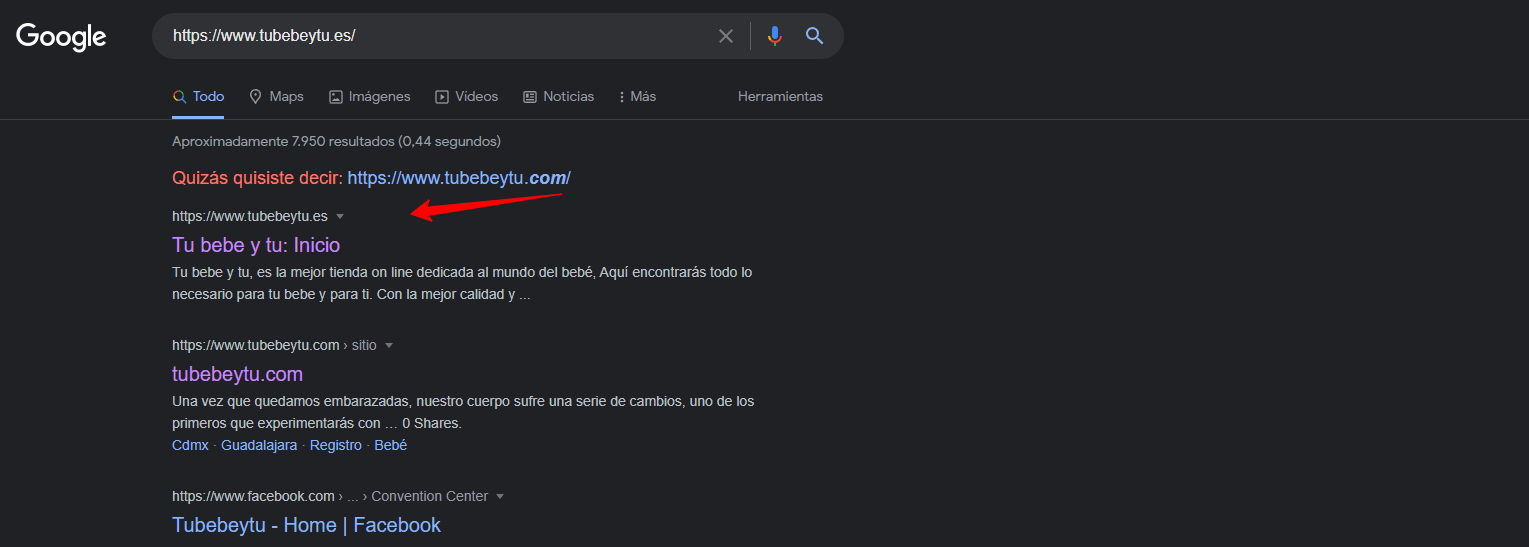The height and width of the screenshot is (547, 1529).
Task: Click the Registro sitelink
Action: [336, 445]
